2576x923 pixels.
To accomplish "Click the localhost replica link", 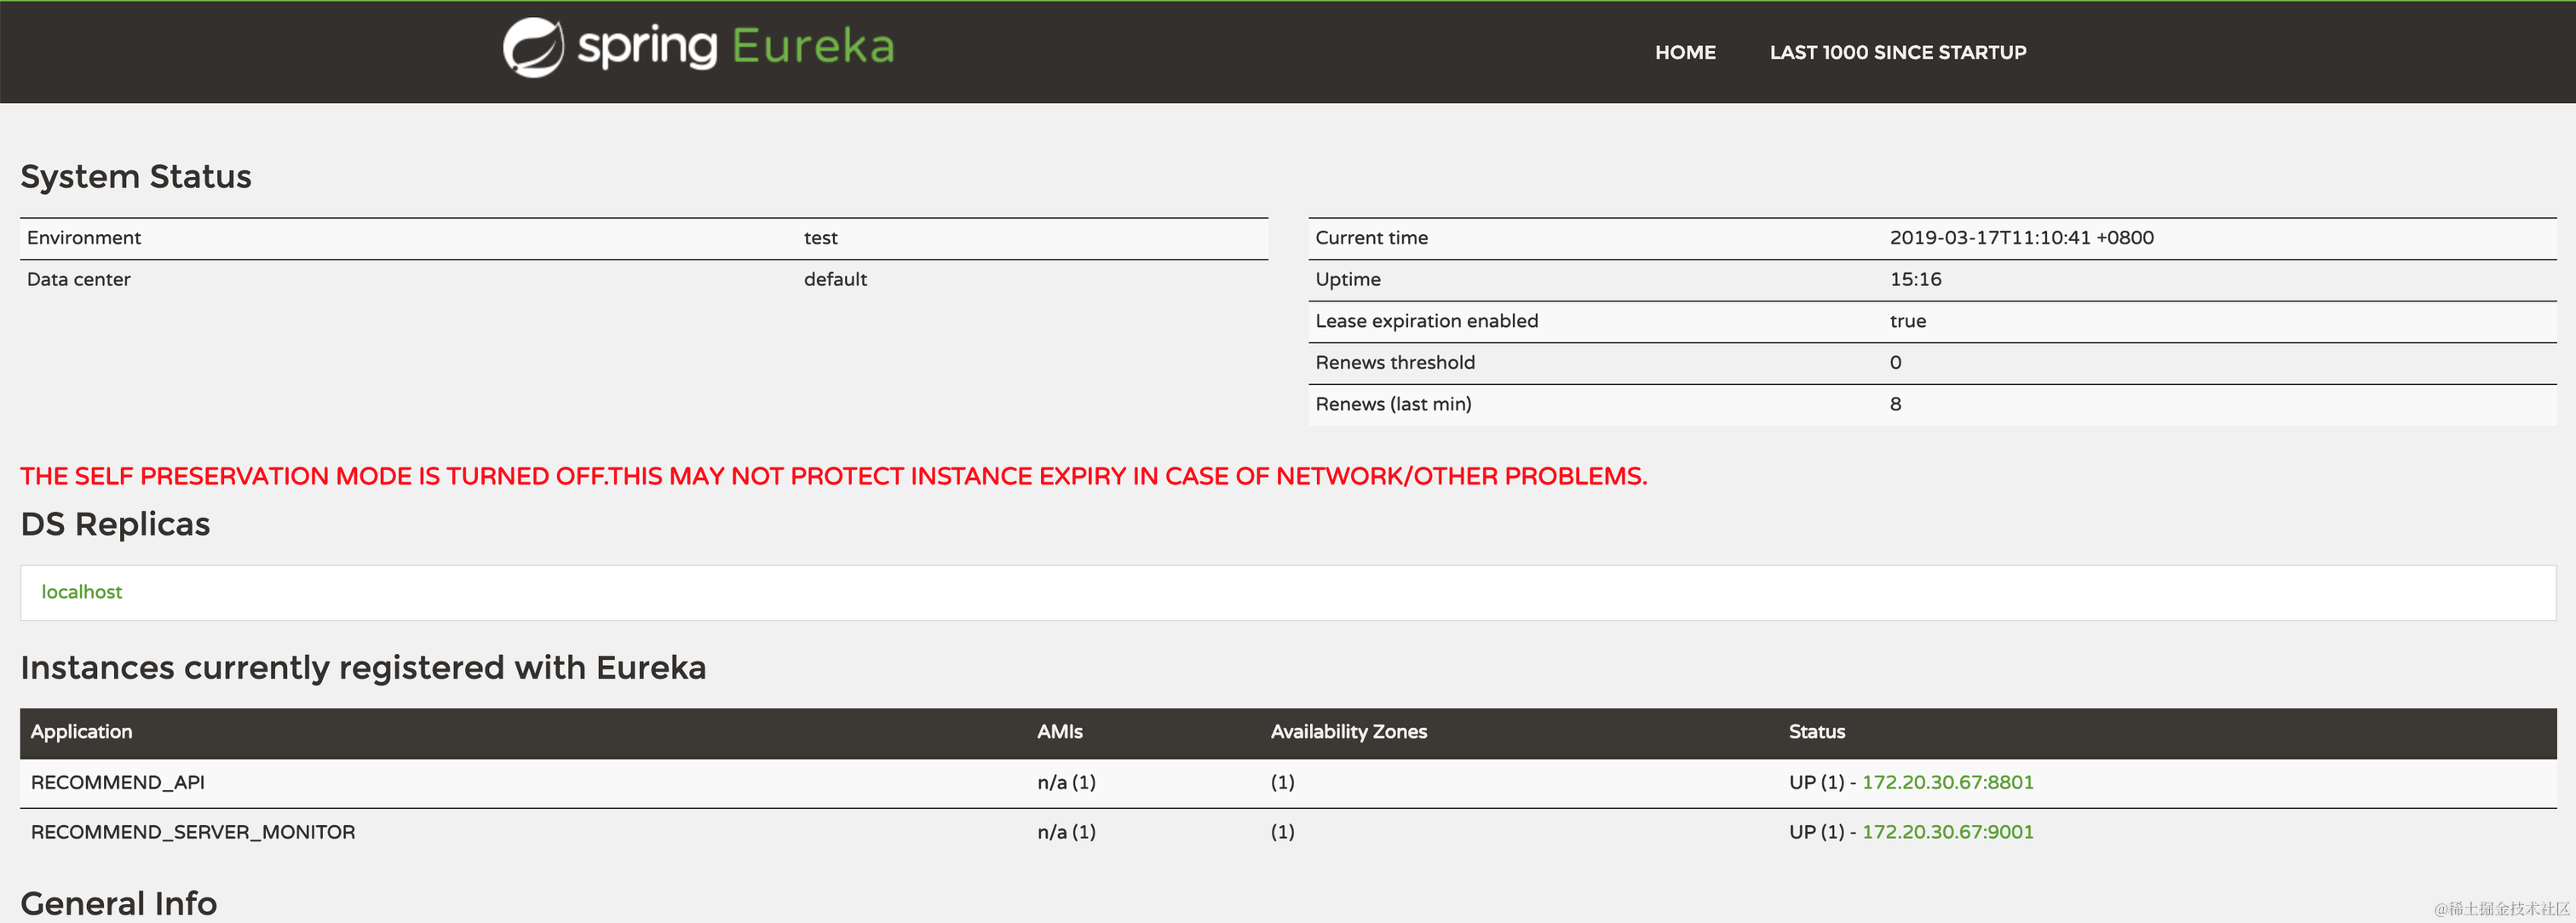I will (x=81, y=592).
